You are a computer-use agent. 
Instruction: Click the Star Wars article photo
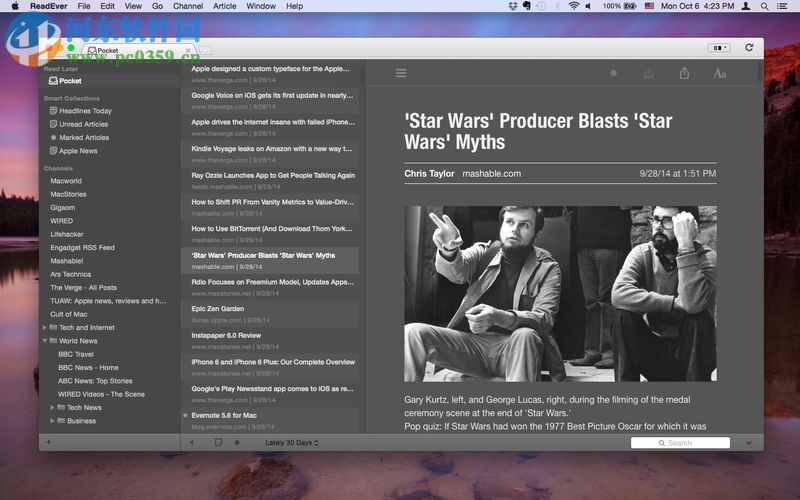click(560, 293)
